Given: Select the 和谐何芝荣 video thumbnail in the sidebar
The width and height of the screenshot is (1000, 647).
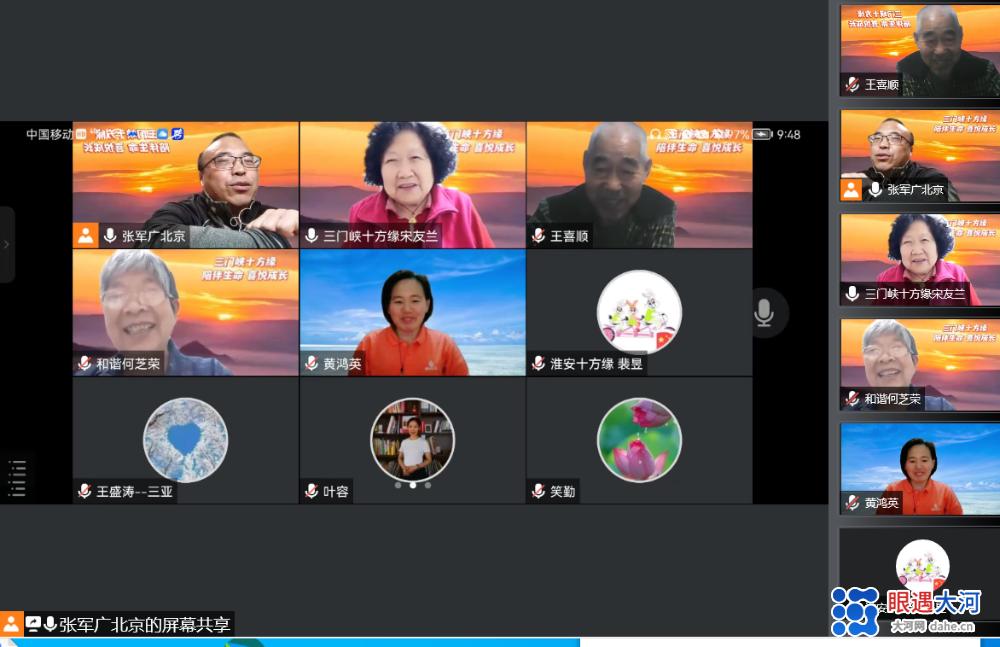Looking at the screenshot, I should point(920,364).
